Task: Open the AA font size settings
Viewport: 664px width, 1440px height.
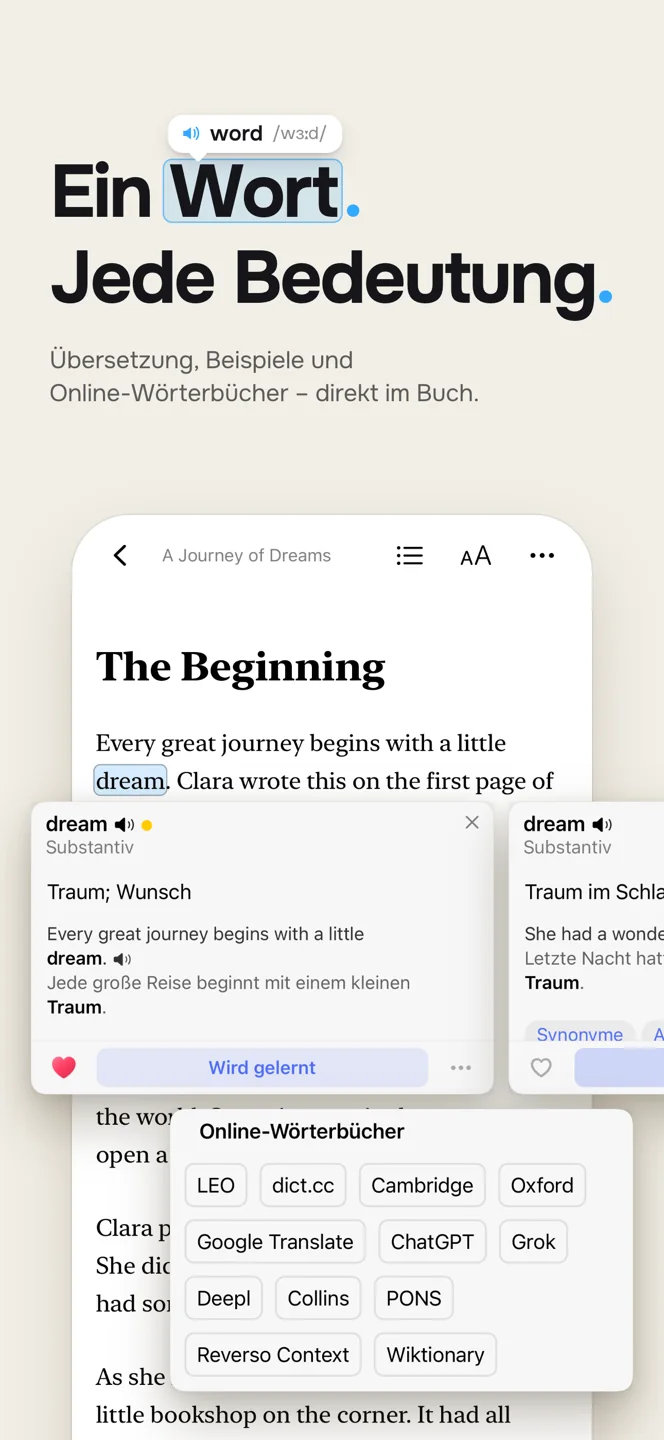Action: 476,556
